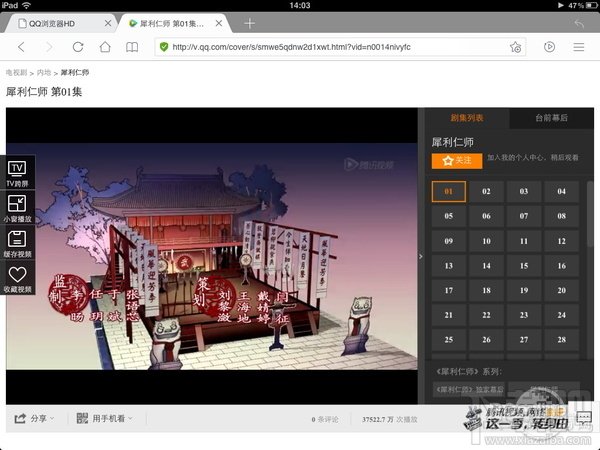The width and height of the screenshot is (600, 450).
Task: Play episode 12
Action: pyautogui.click(x=561, y=241)
